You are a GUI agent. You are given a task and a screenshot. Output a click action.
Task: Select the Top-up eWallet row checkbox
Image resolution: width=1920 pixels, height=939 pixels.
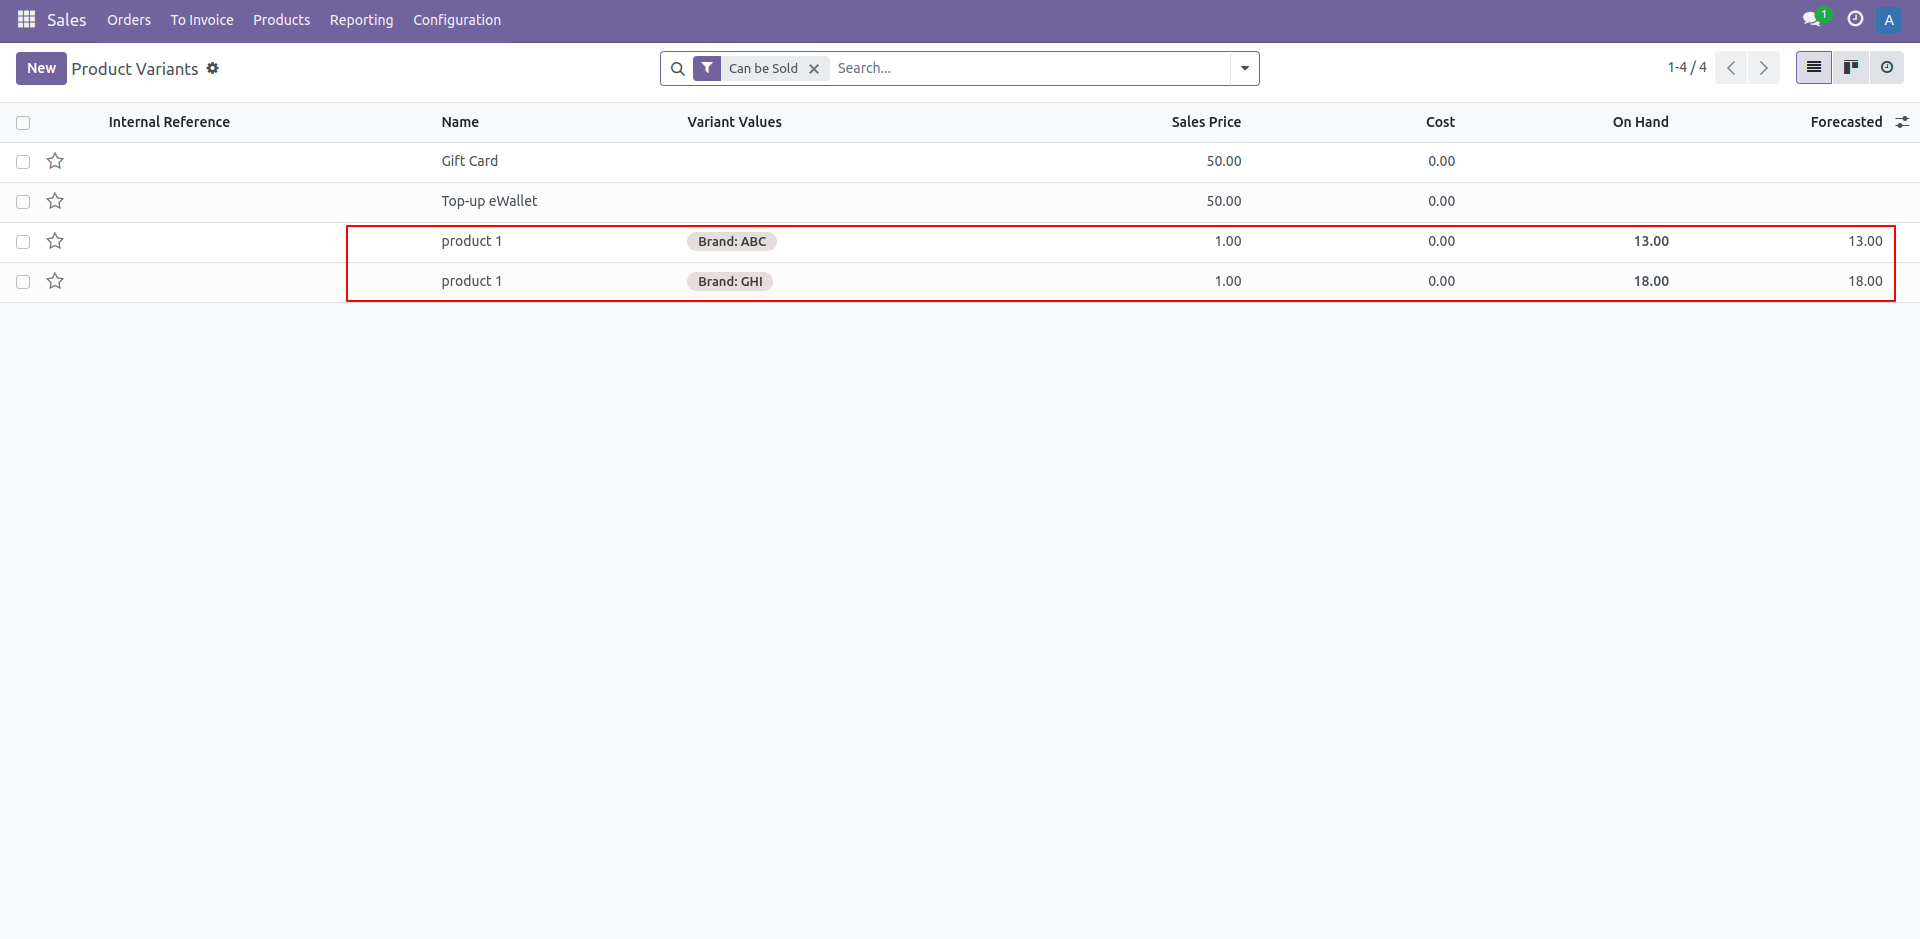click(23, 202)
